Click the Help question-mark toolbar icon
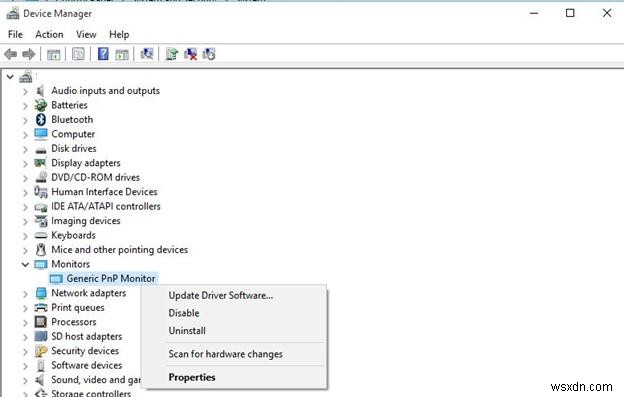The height and width of the screenshot is (397, 624). [103, 54]
